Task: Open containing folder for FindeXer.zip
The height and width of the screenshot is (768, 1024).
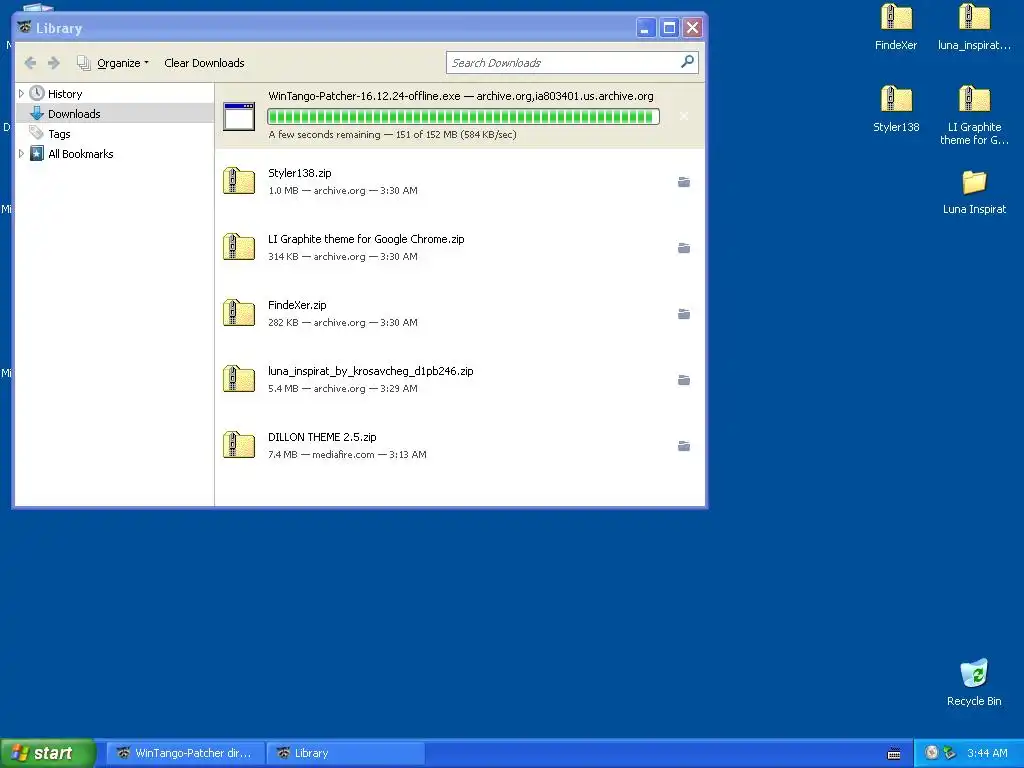Action: 684,314
